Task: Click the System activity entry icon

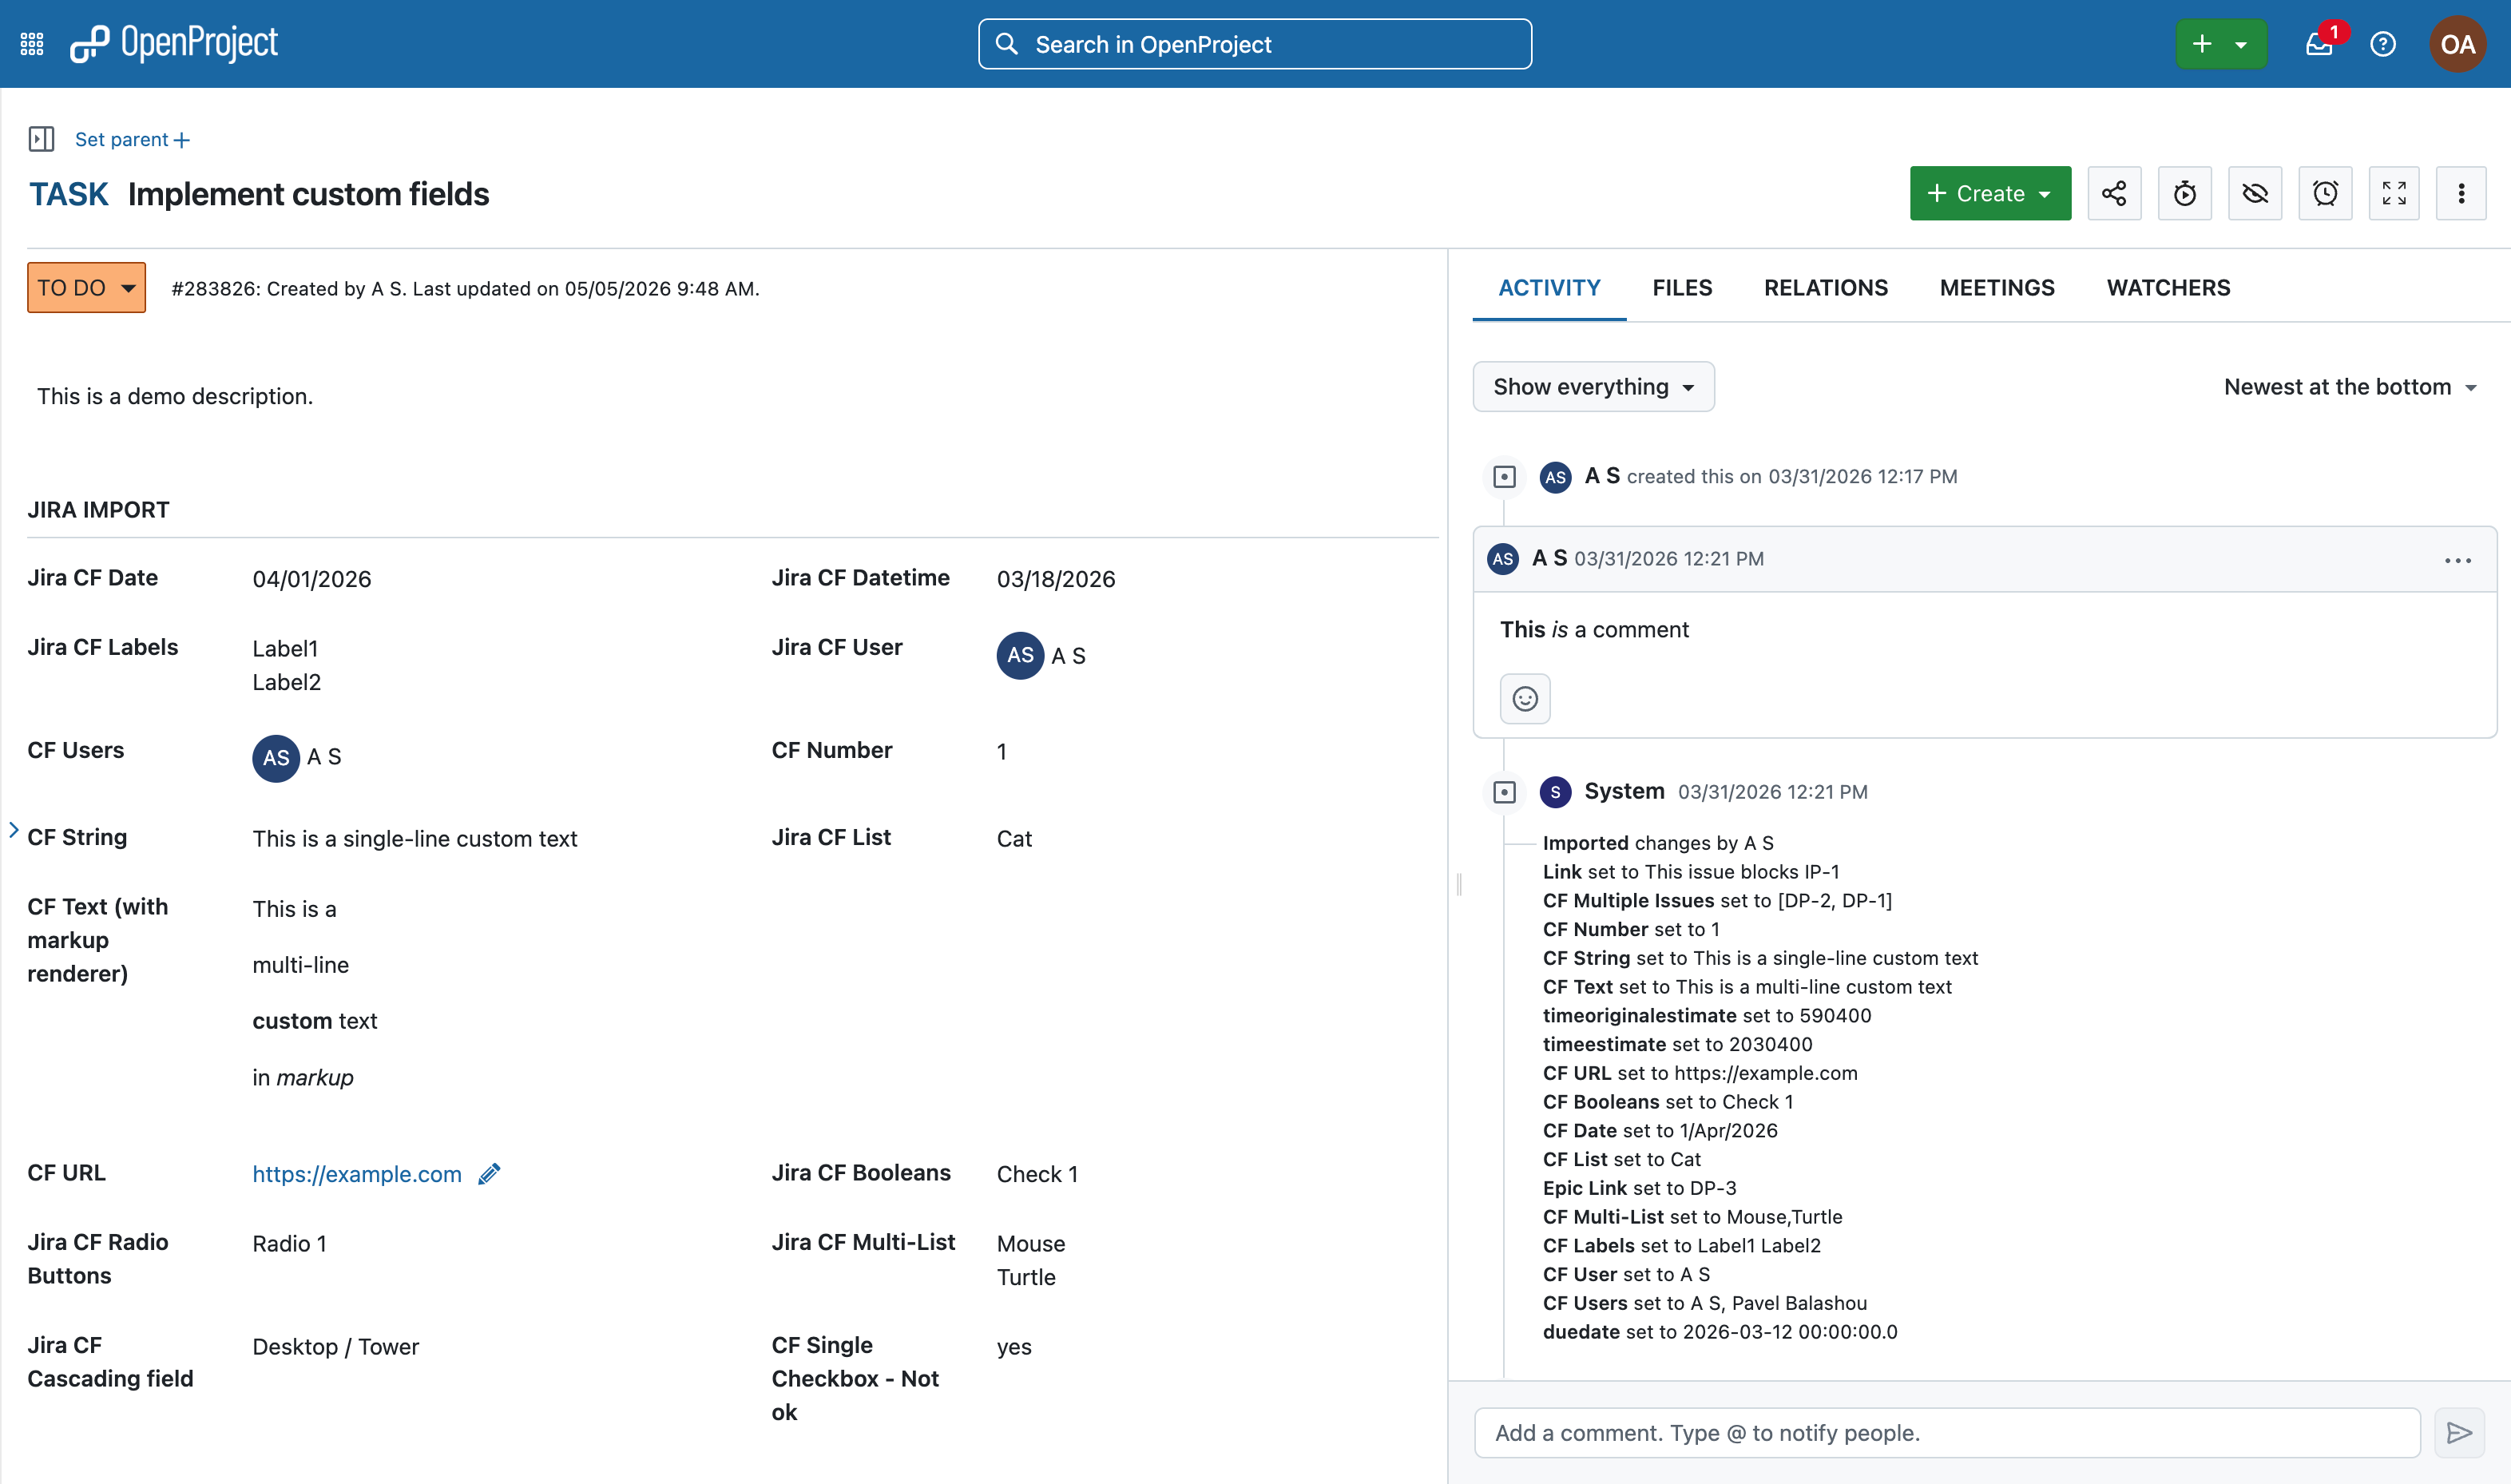Action: [1504, 792]
